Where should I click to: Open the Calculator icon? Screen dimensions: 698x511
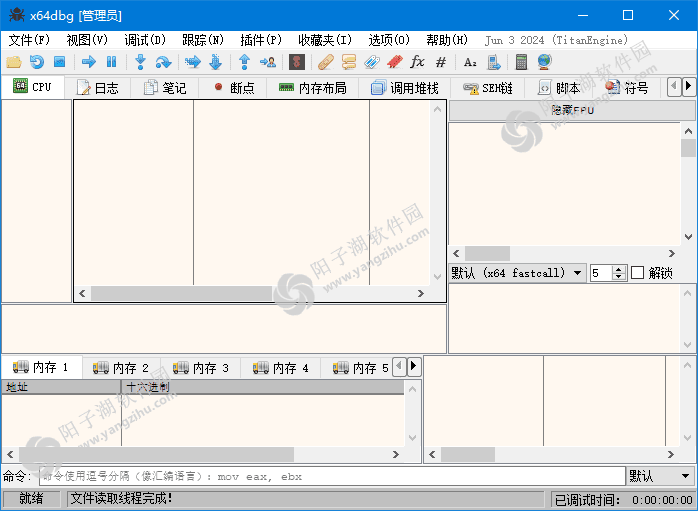[521, 62]
